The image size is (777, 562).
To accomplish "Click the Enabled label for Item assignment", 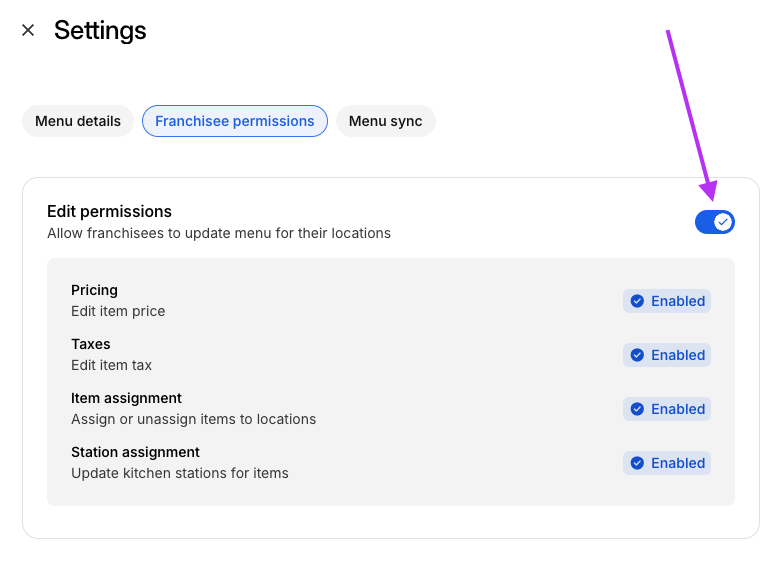I will [x=678, y=409].
